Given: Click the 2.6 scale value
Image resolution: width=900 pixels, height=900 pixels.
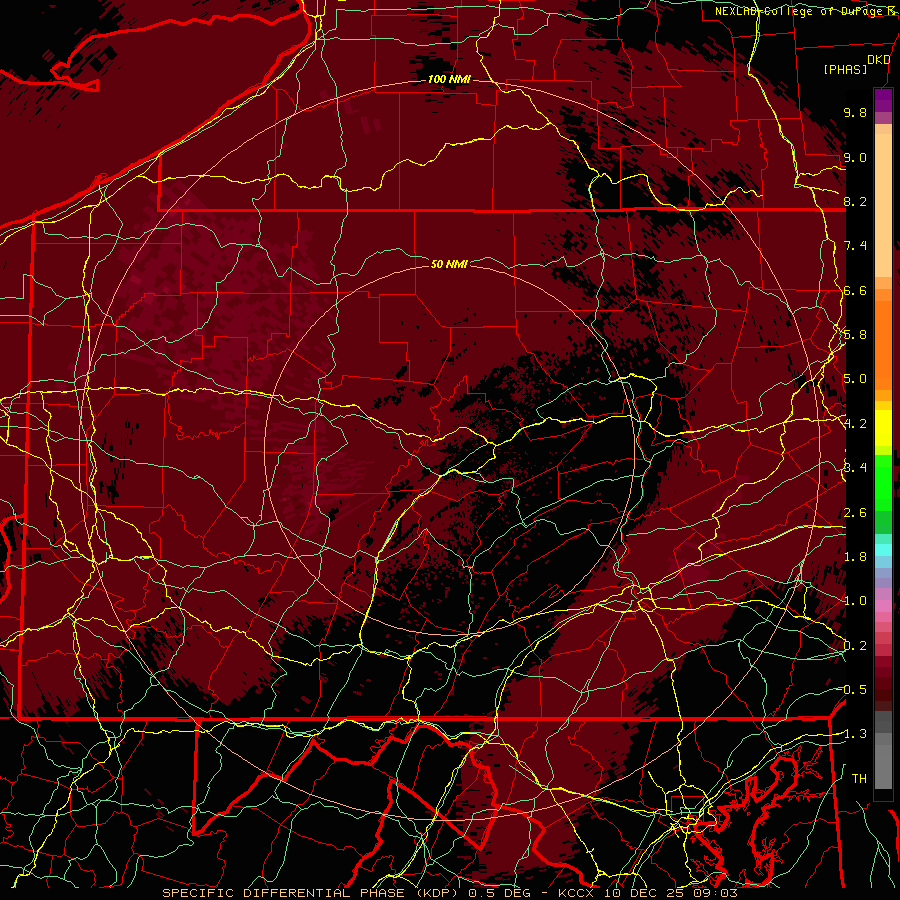Looking at the screenshot, I should (855, 513).
